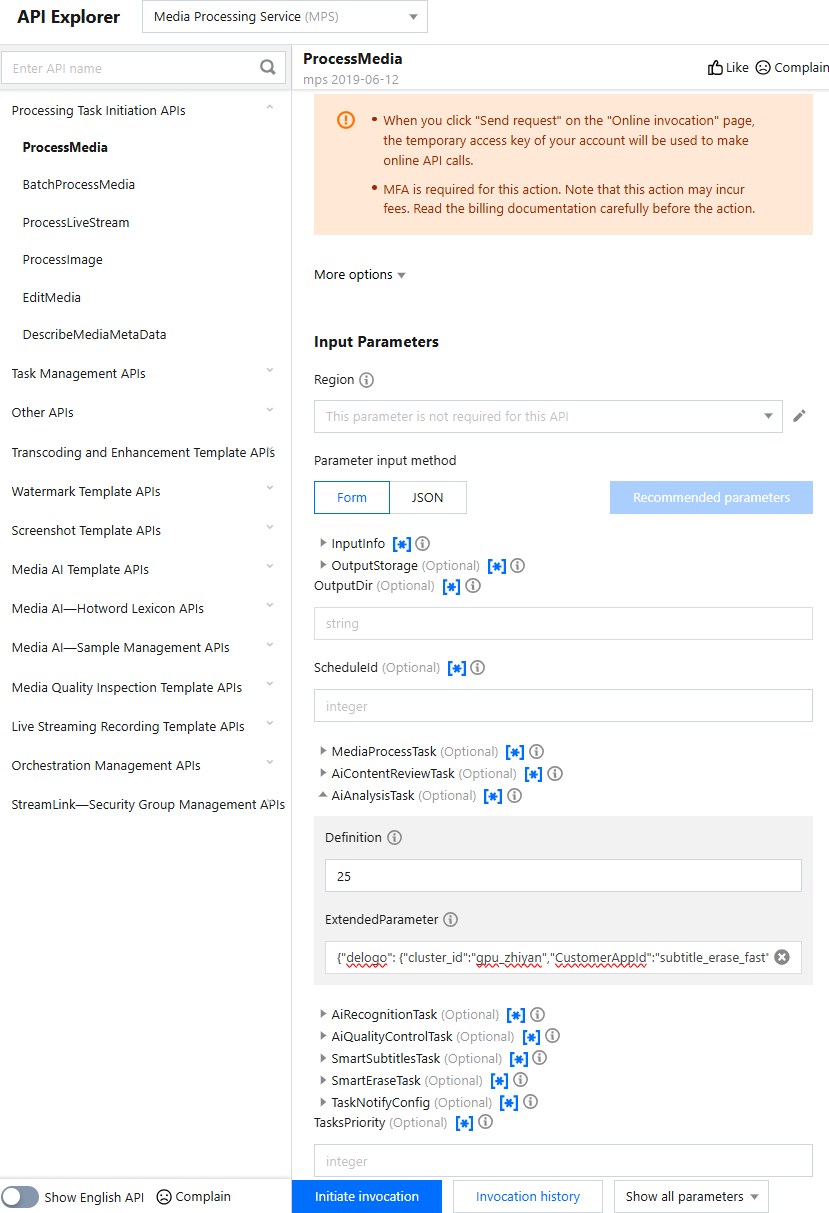Open Invocation history
The width and height of the screenshot is (829, 1213).
tap(527, 1197)
